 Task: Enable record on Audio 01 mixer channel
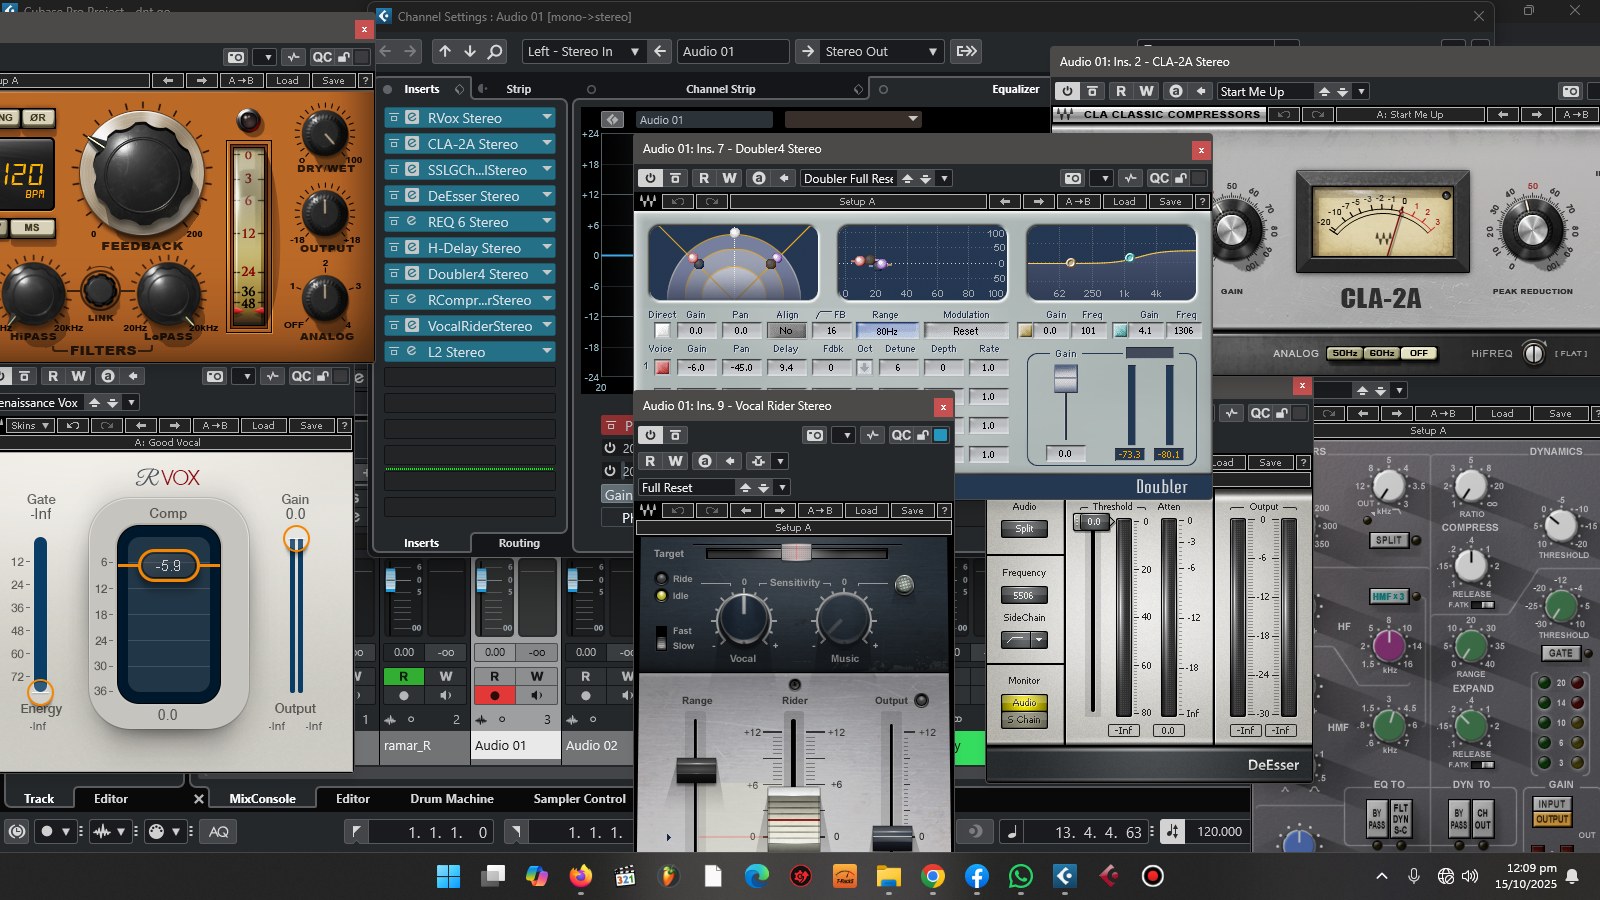494,695
